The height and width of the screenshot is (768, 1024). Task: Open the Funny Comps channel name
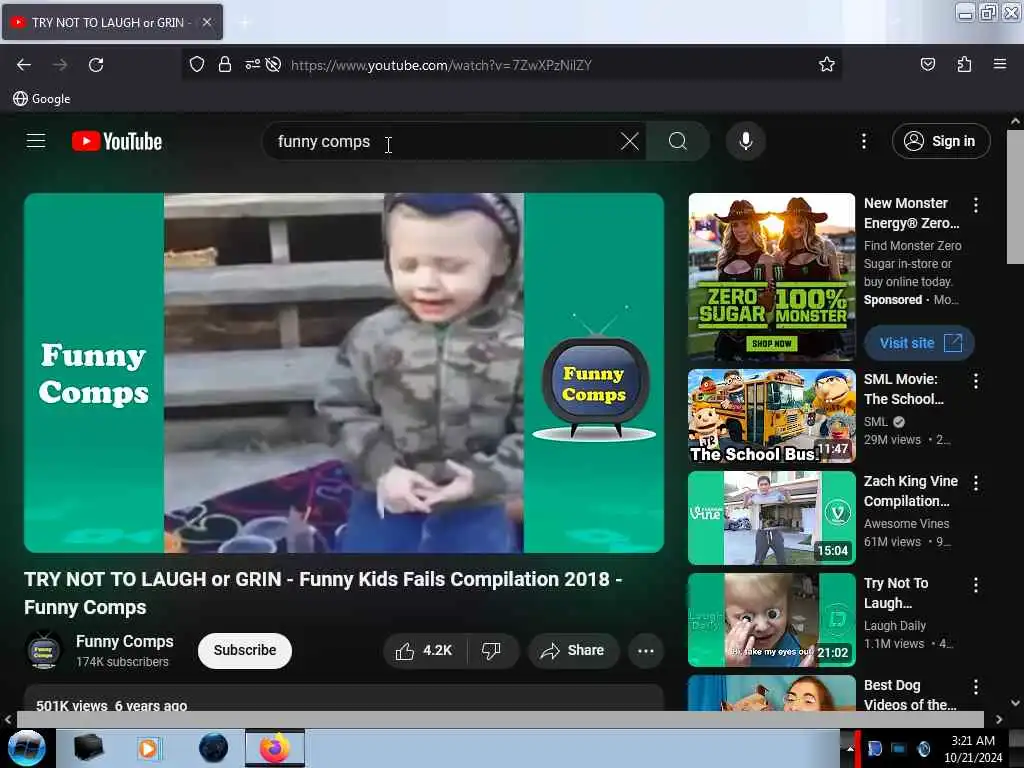[125, 641]
